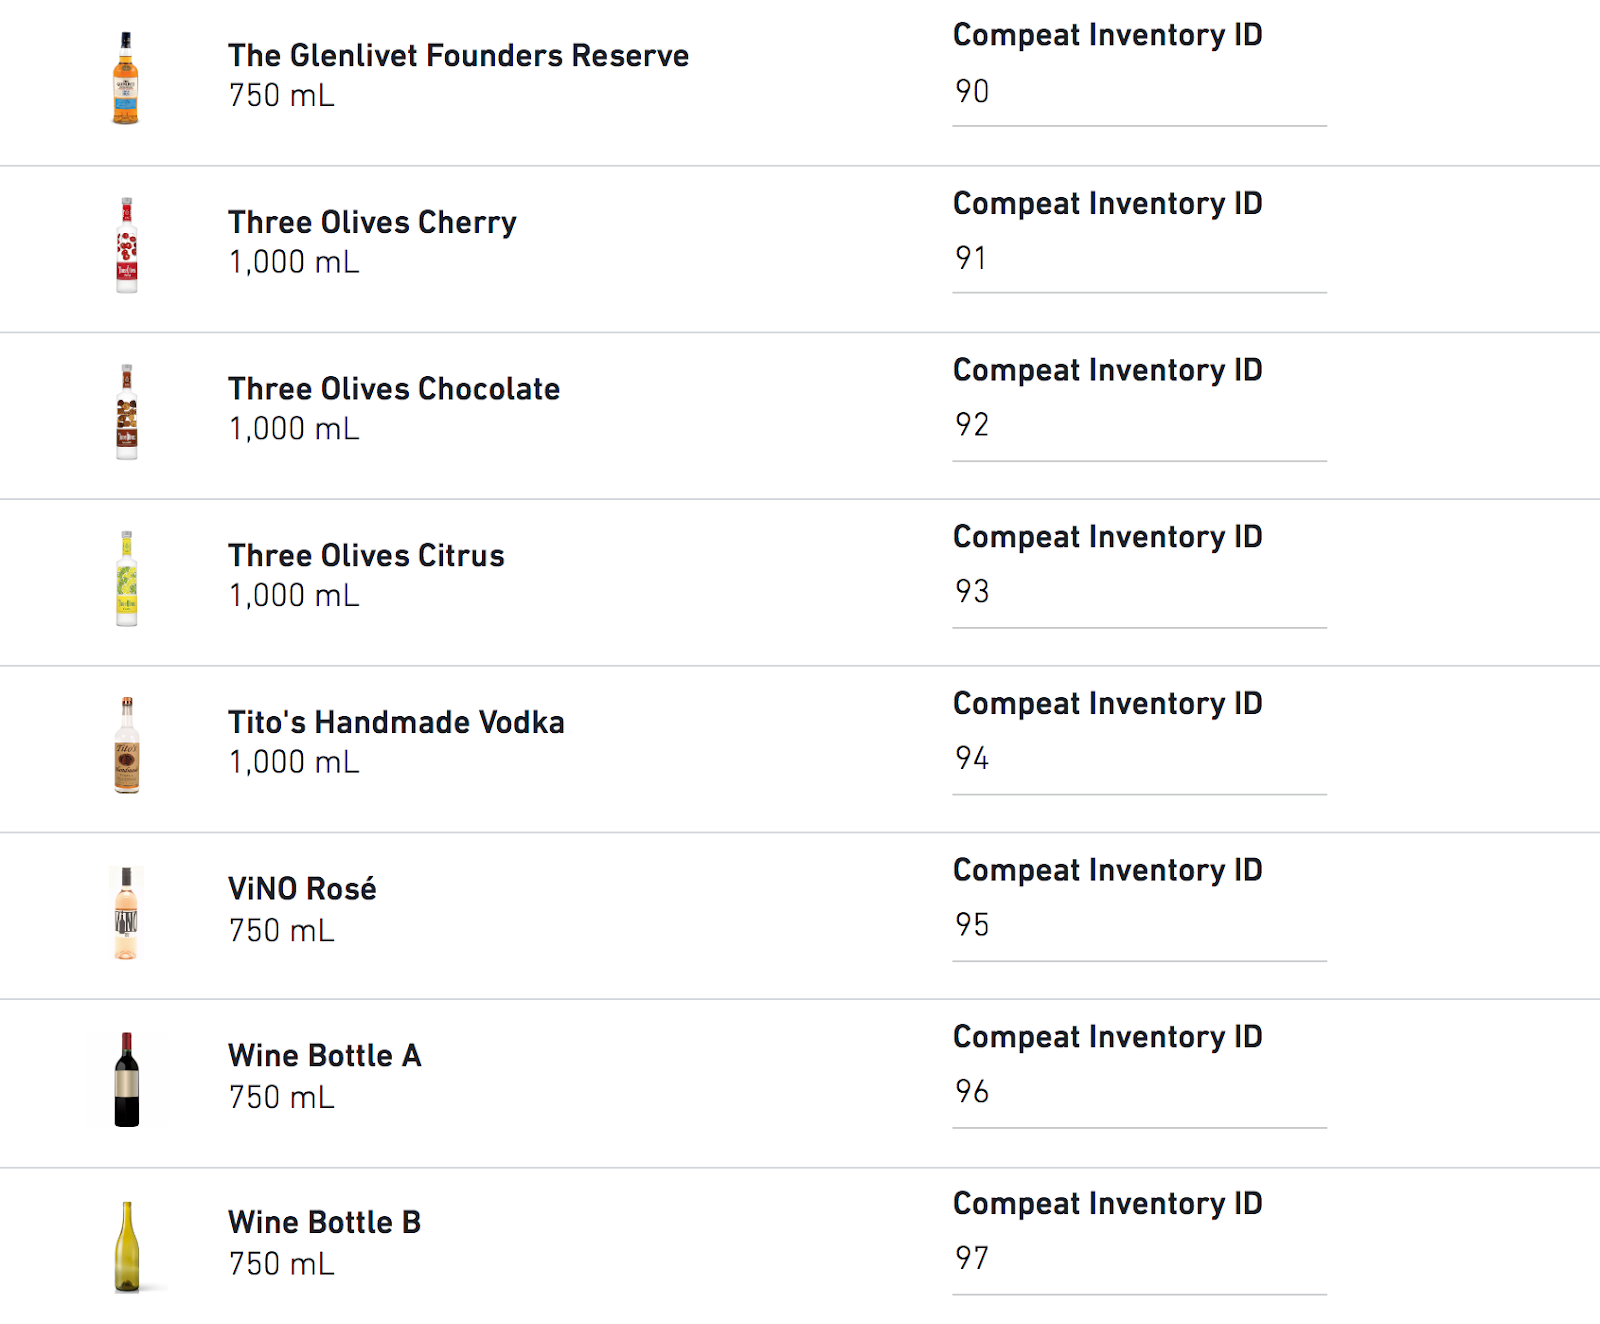Open the Tito's Handmade Vodka bottle thumbnail
This screenshot has width=1600, height=1324.
click(126, 745)
